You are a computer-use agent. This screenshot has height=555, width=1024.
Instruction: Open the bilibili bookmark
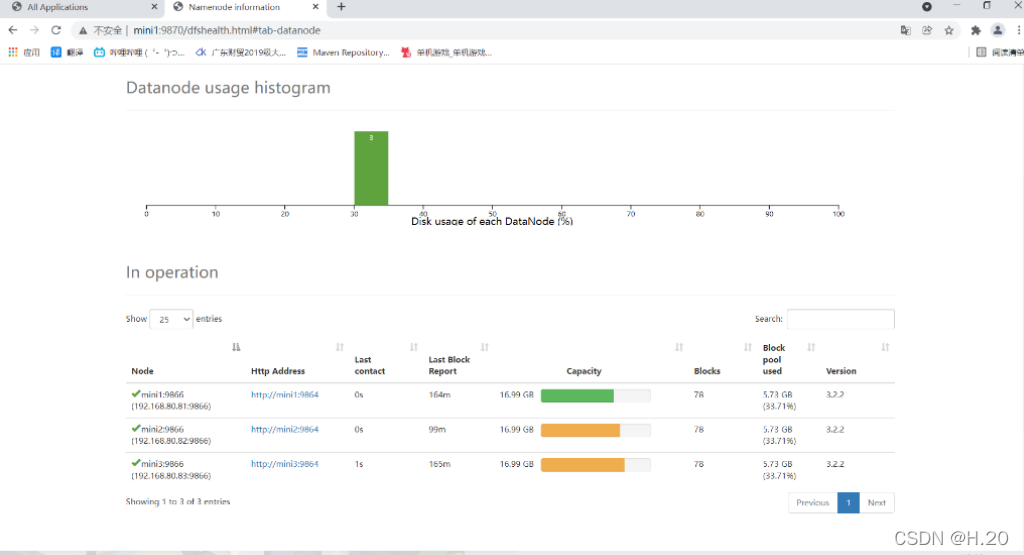[x=138, y=52]
